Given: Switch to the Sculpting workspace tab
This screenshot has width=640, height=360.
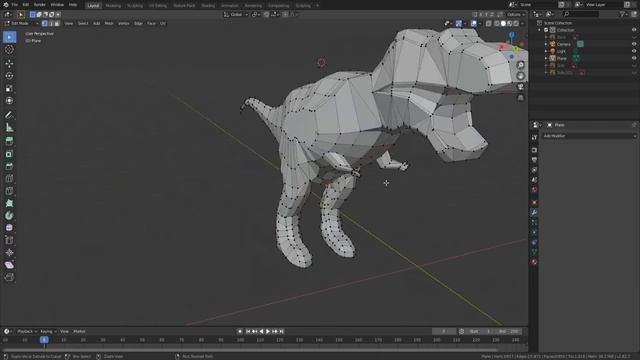Looking at the screenshot, I should [x=135, y=6].
